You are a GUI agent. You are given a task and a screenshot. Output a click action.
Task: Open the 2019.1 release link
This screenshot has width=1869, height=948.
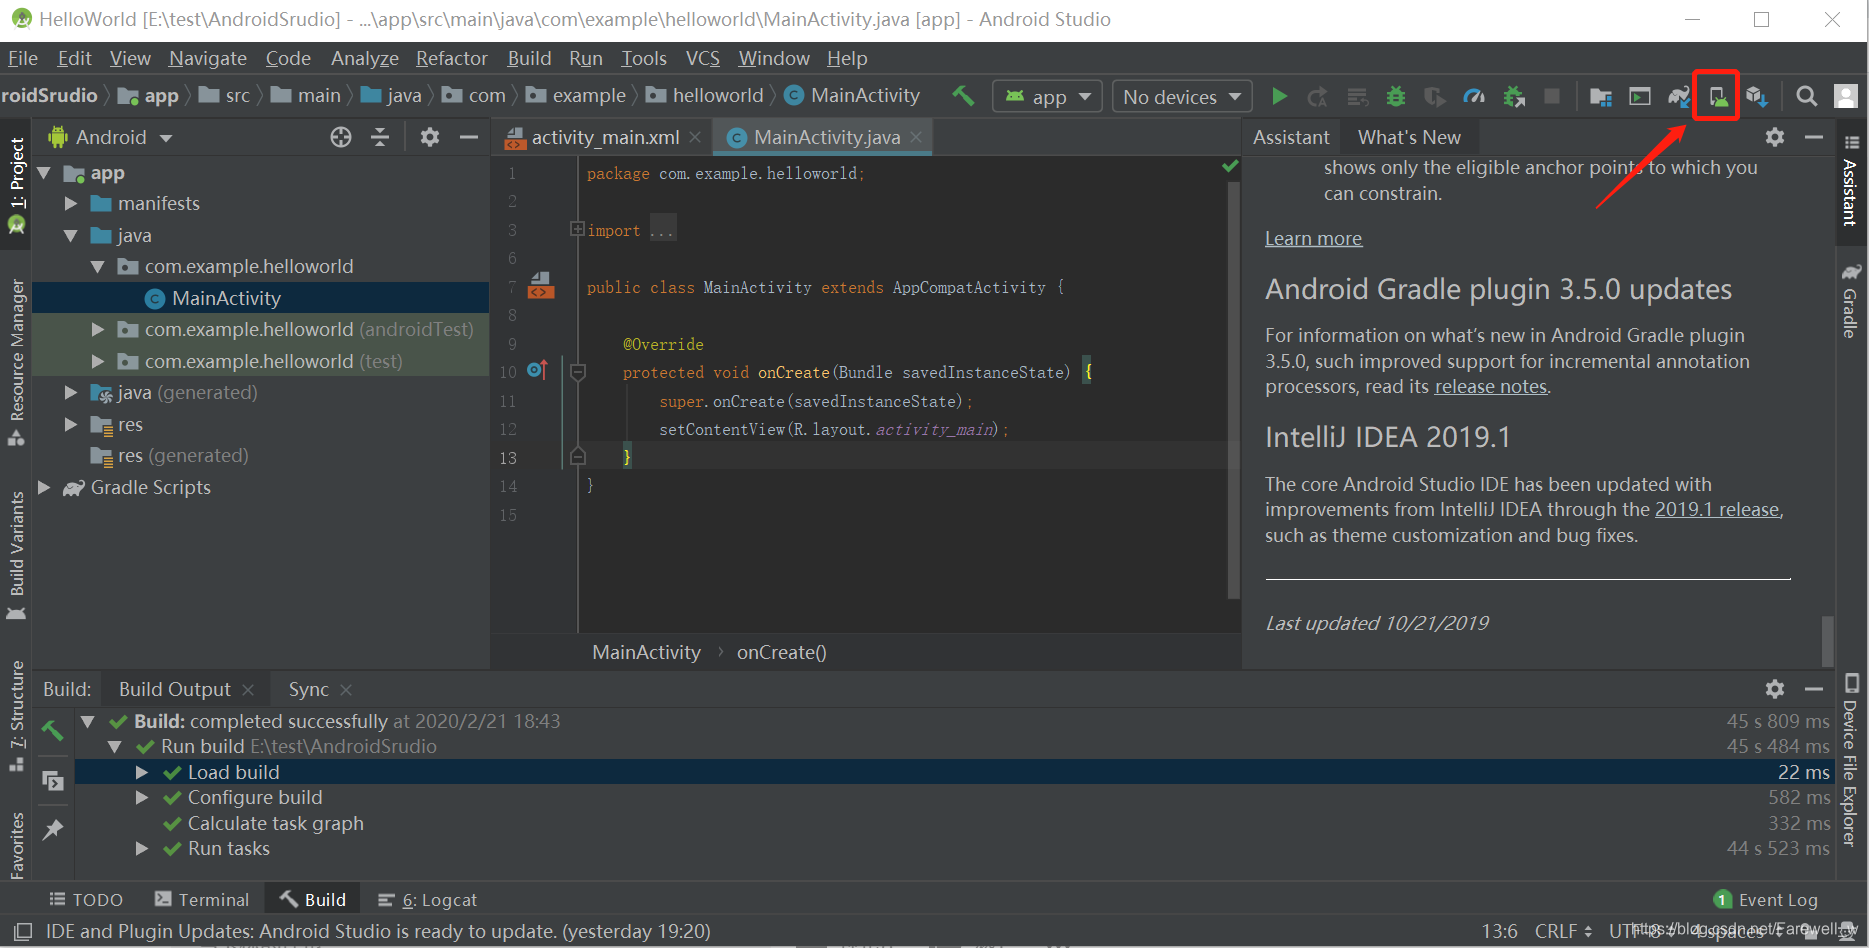tap(1717, 509)
